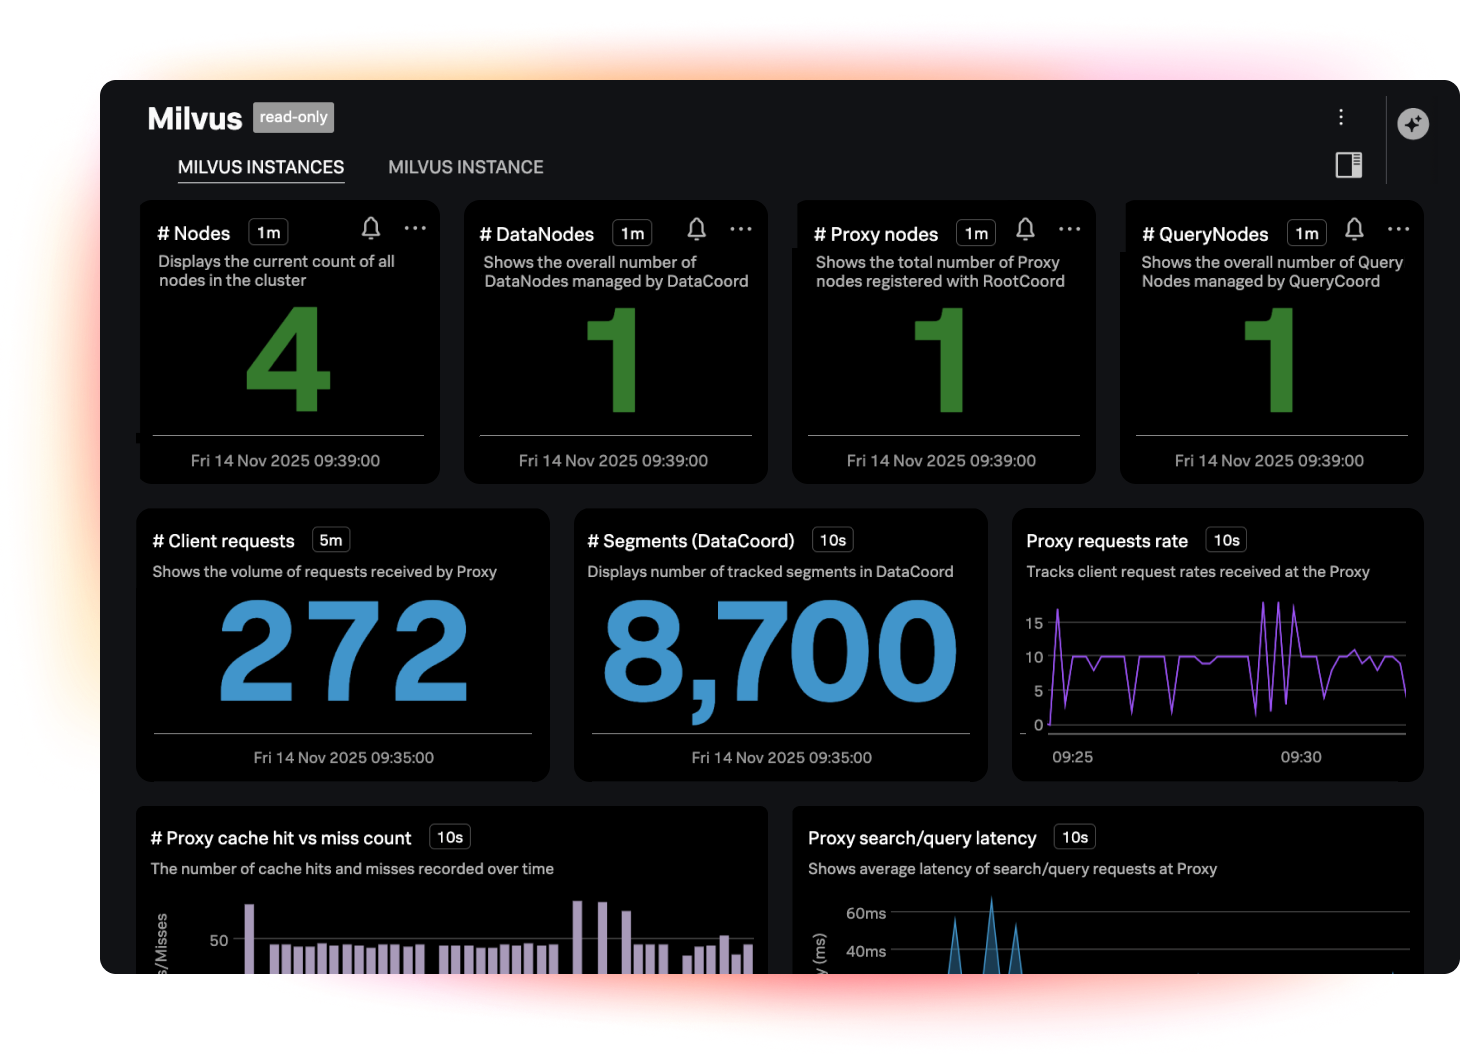Screen dimensions: 1460x1054
Task: Click the description under Proxy search/query latency
Action: pyautogui.click(x=1012, y=869)
